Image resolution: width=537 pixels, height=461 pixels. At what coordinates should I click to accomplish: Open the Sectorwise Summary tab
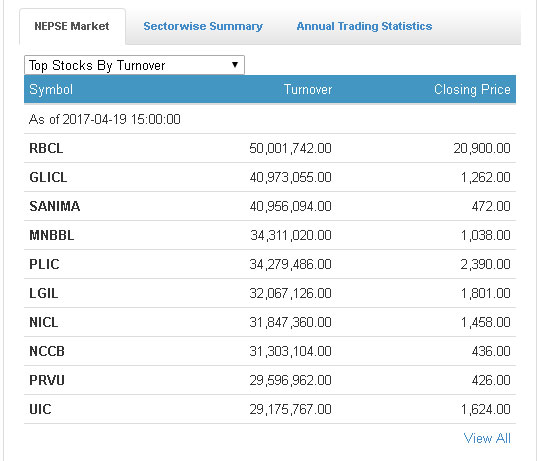click(x=203, y=26)
